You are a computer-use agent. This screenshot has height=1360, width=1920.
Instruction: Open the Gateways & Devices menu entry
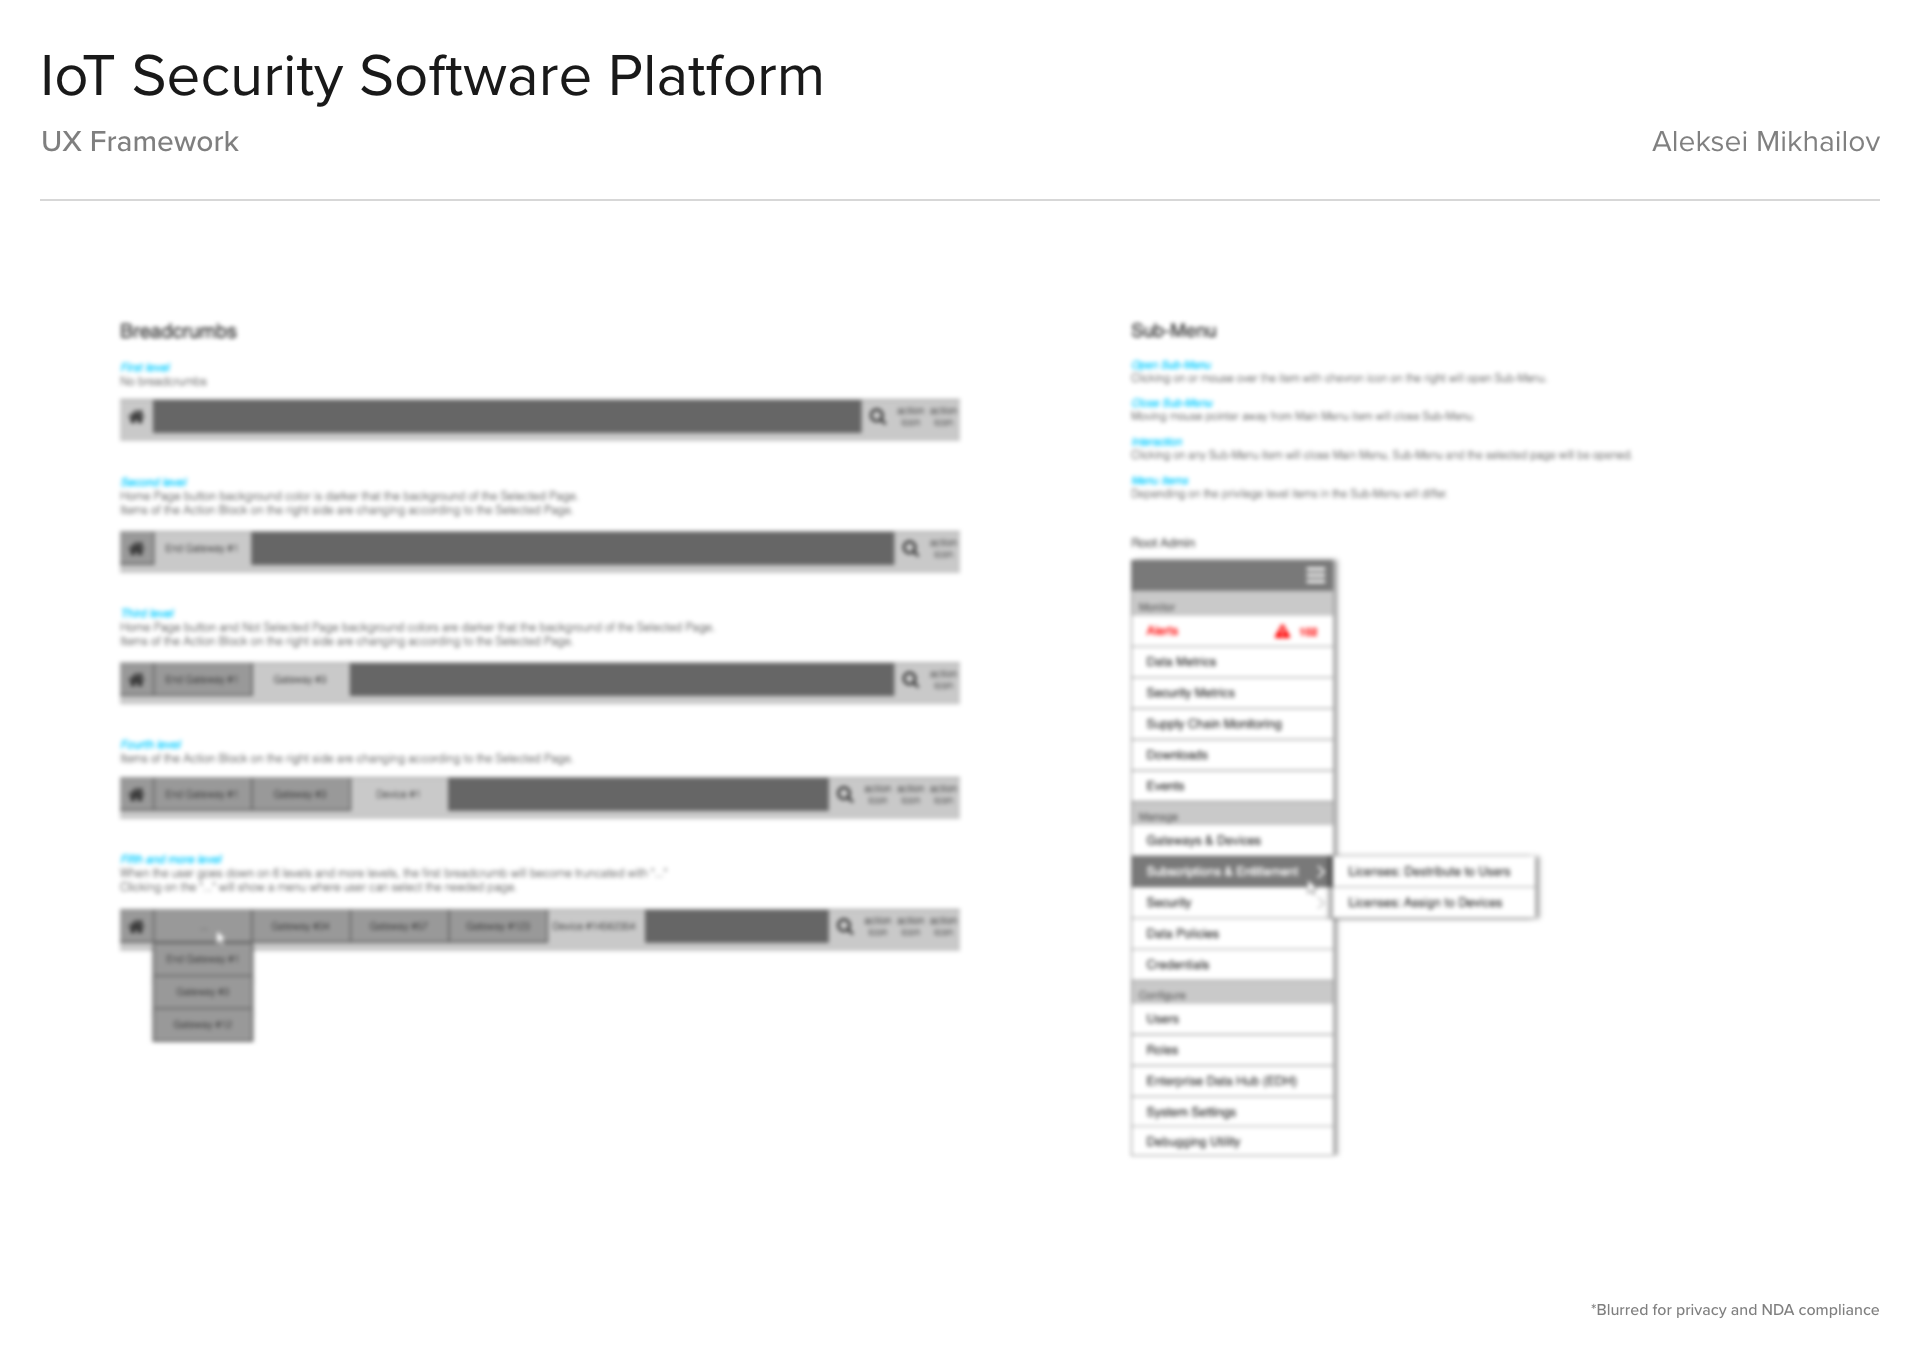1203,840
